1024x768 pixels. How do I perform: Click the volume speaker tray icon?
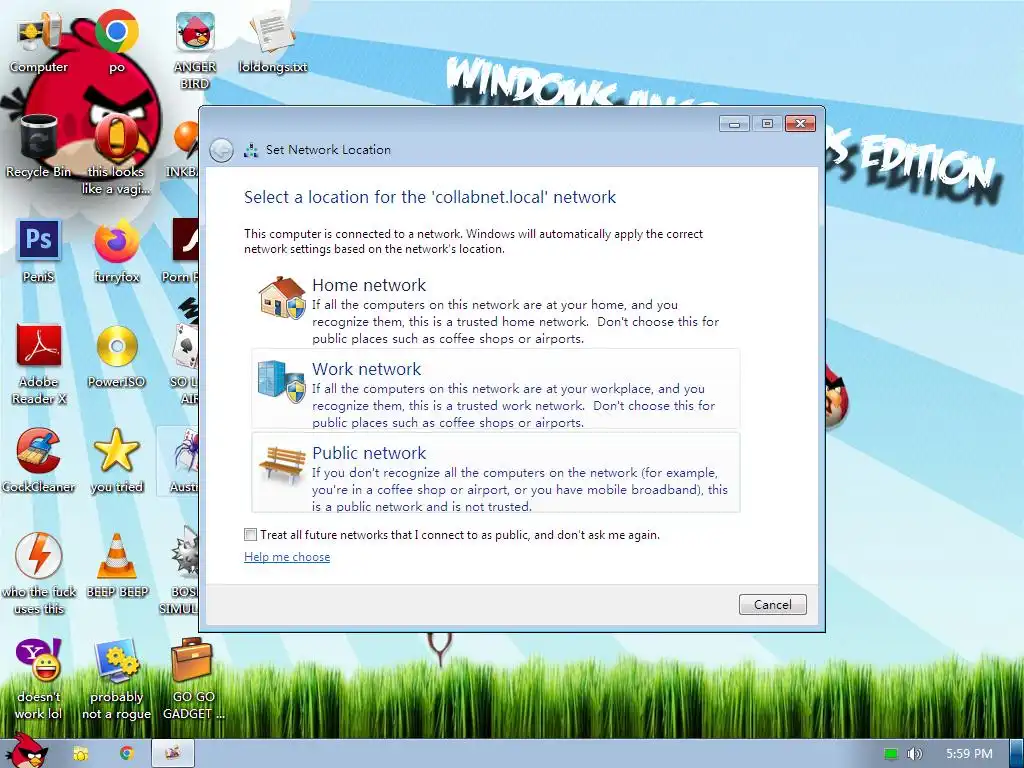[x=914, y=754]
